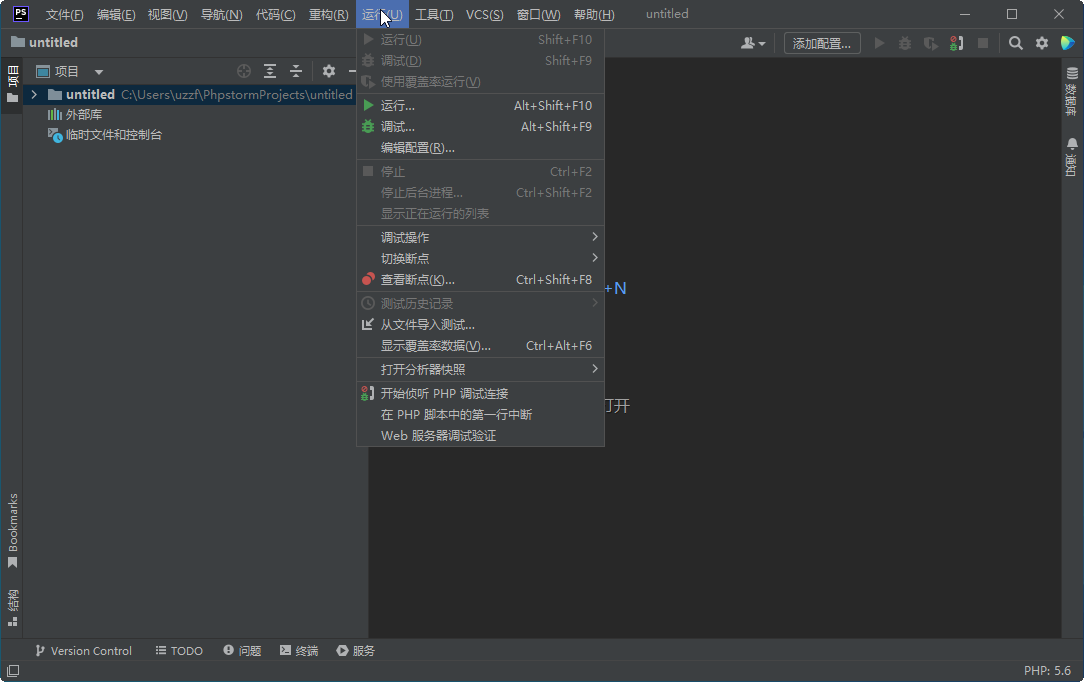Expand the untitled project tree node
Screen dimensions: 1084x682
click(x=34, y=95)
